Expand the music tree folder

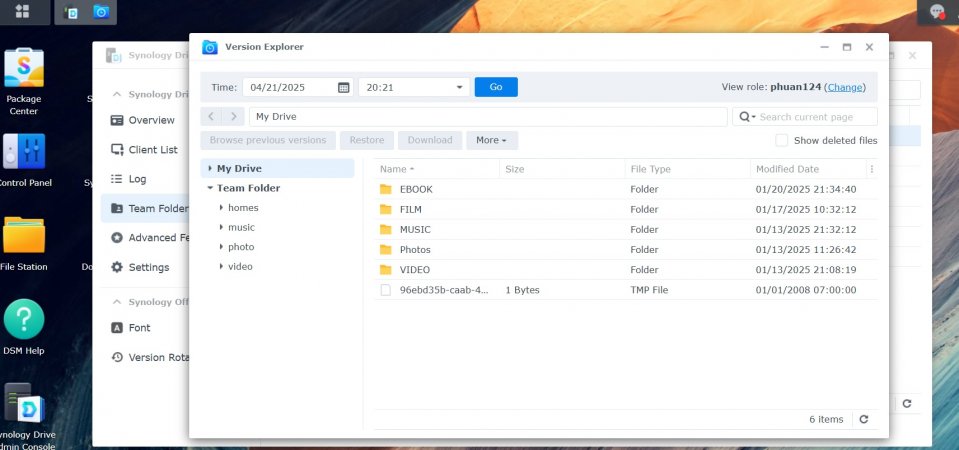coord(221,227)
